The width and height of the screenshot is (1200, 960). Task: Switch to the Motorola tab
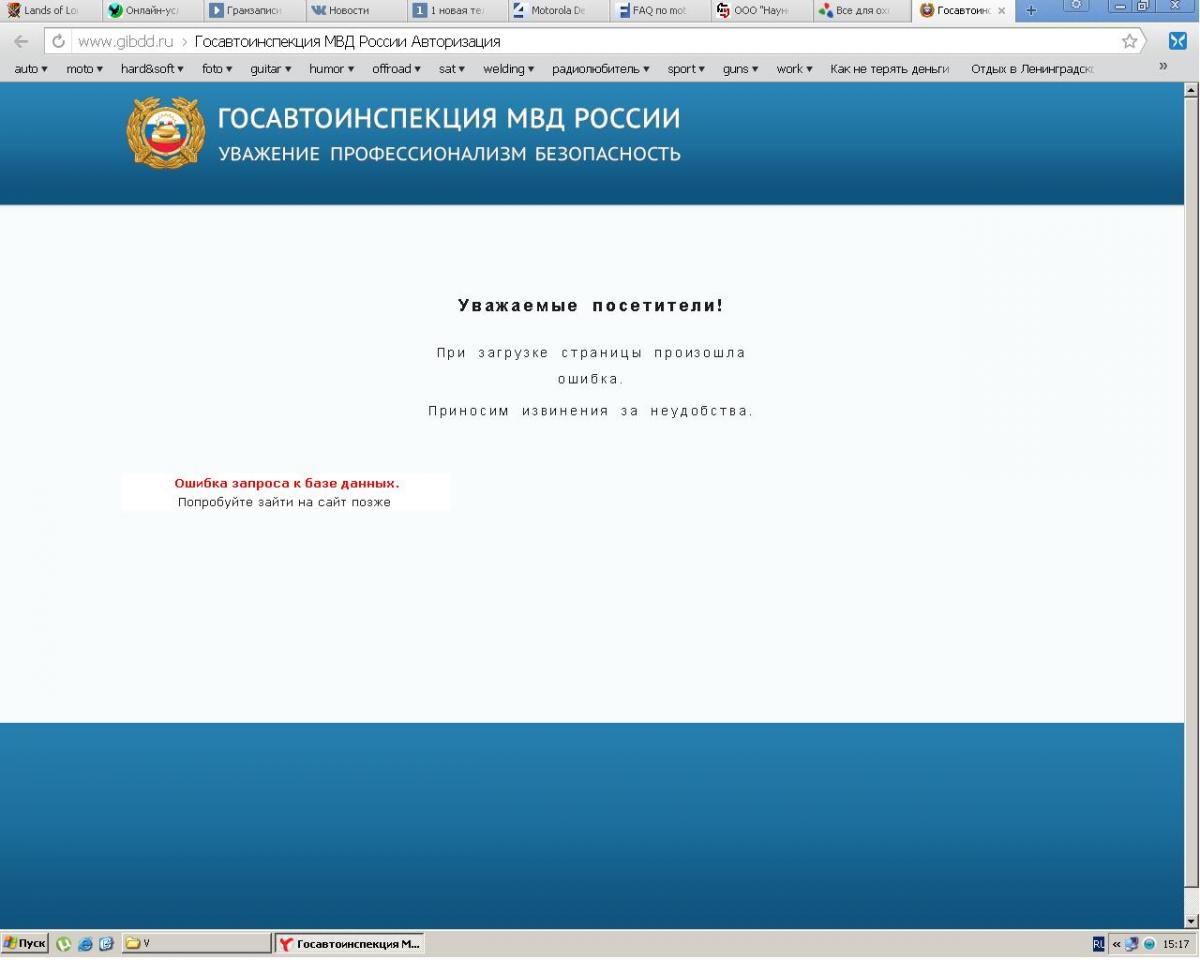[551, 11]
